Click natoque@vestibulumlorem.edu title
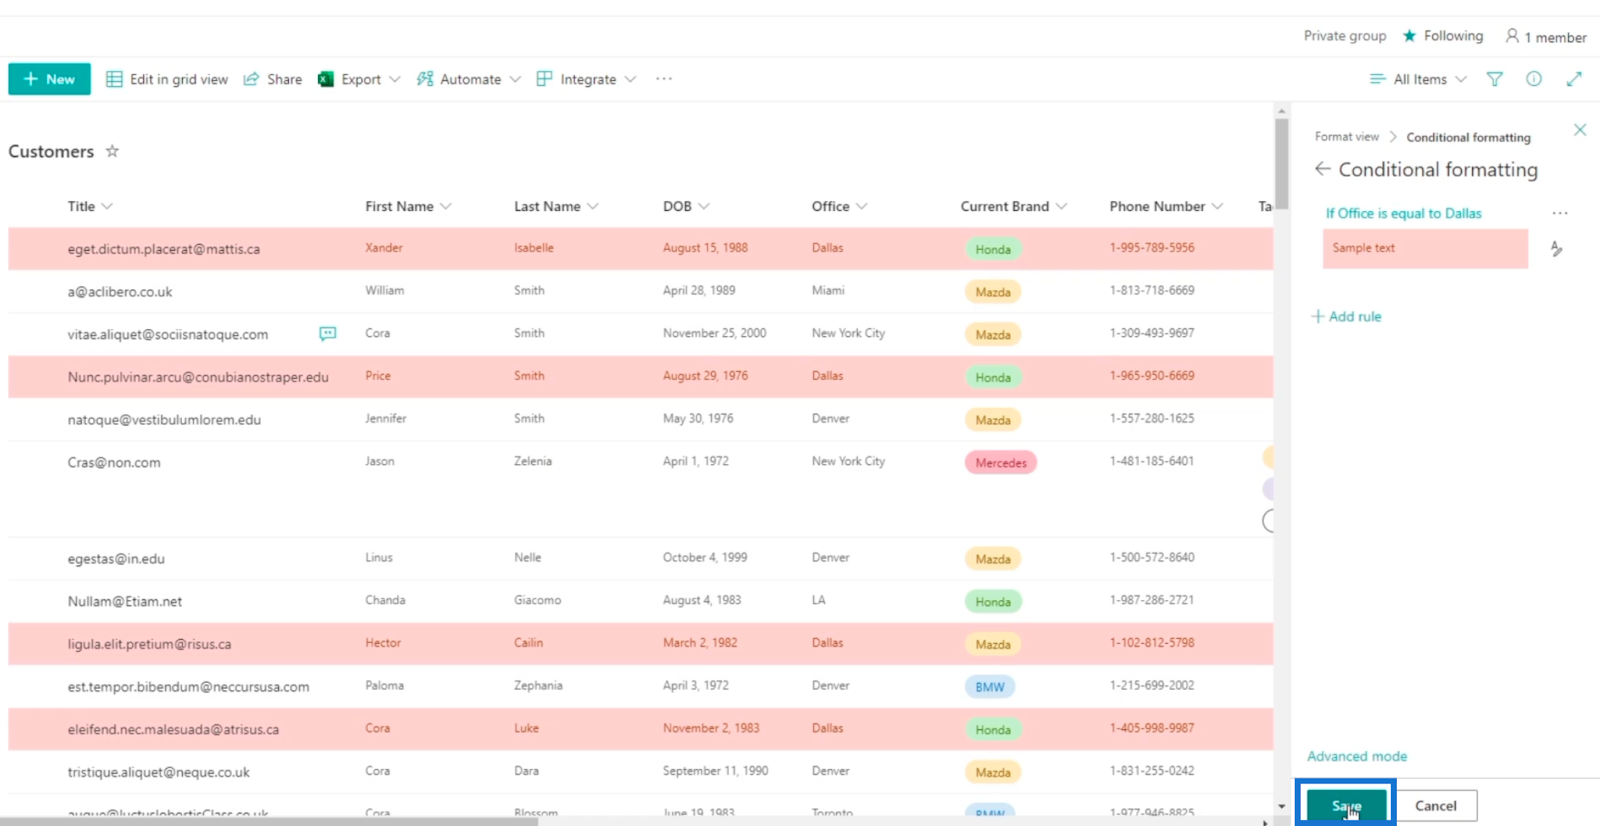 164,420
